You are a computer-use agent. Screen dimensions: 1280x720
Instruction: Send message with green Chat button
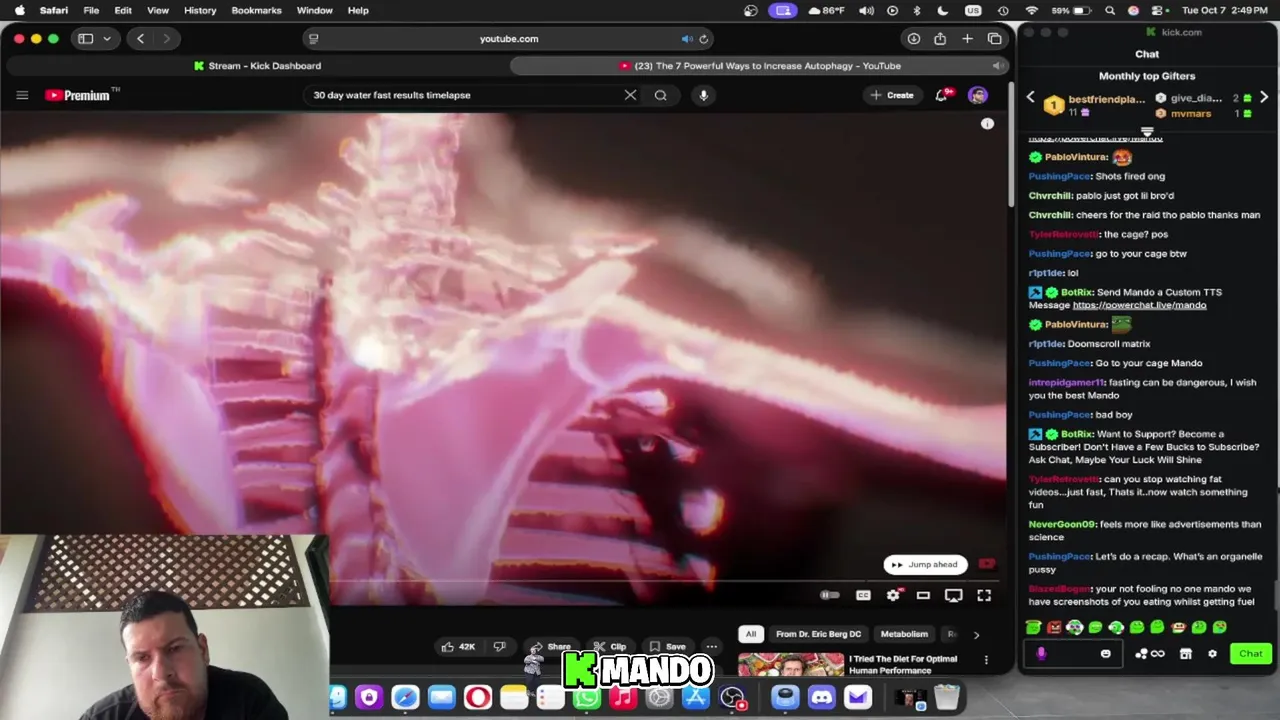point(1251,654)
